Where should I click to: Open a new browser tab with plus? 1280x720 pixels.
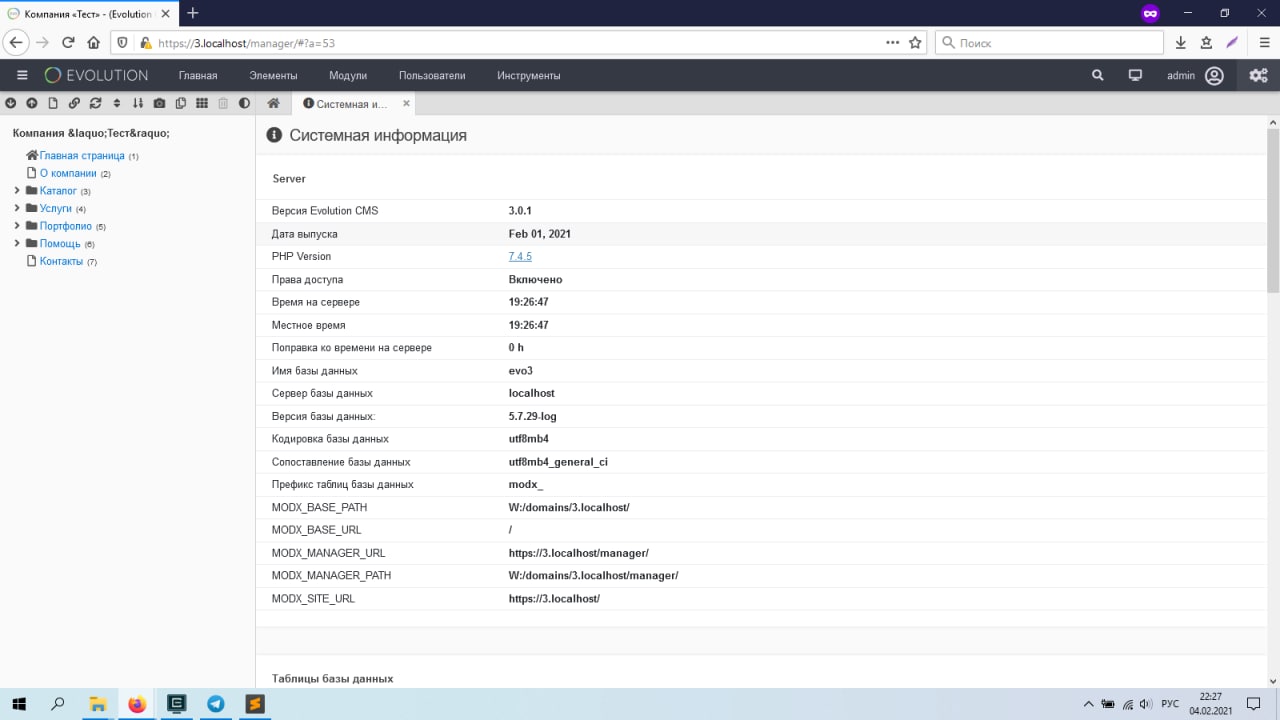pos(193,13)
